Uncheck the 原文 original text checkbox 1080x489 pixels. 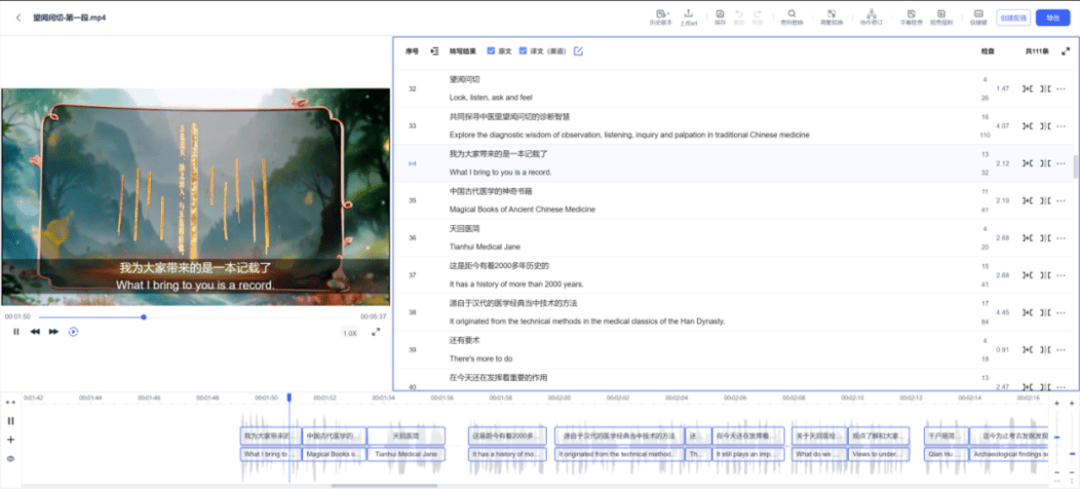coord(491,51)
